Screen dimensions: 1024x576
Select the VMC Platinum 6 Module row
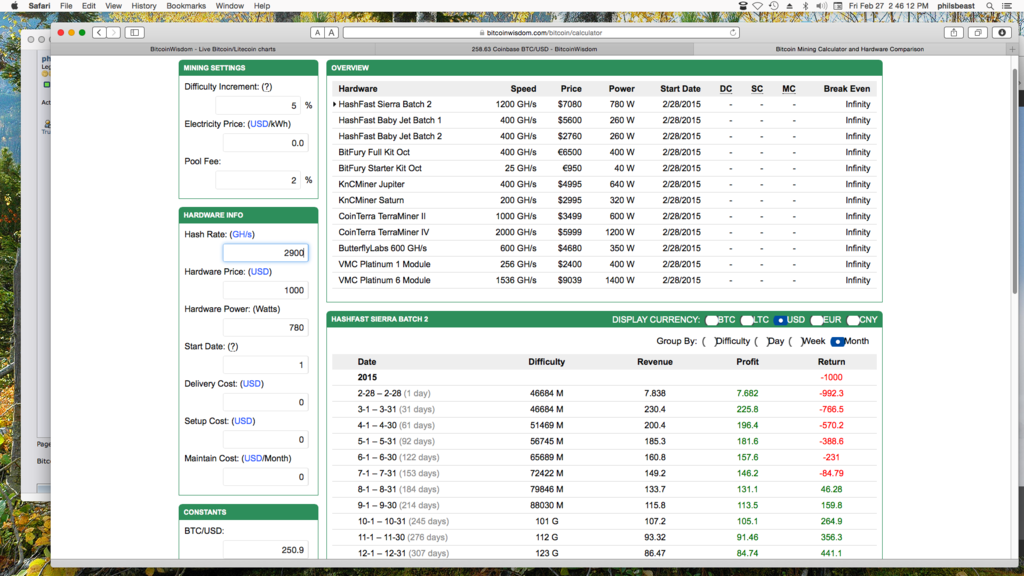[x=604, y=280]
